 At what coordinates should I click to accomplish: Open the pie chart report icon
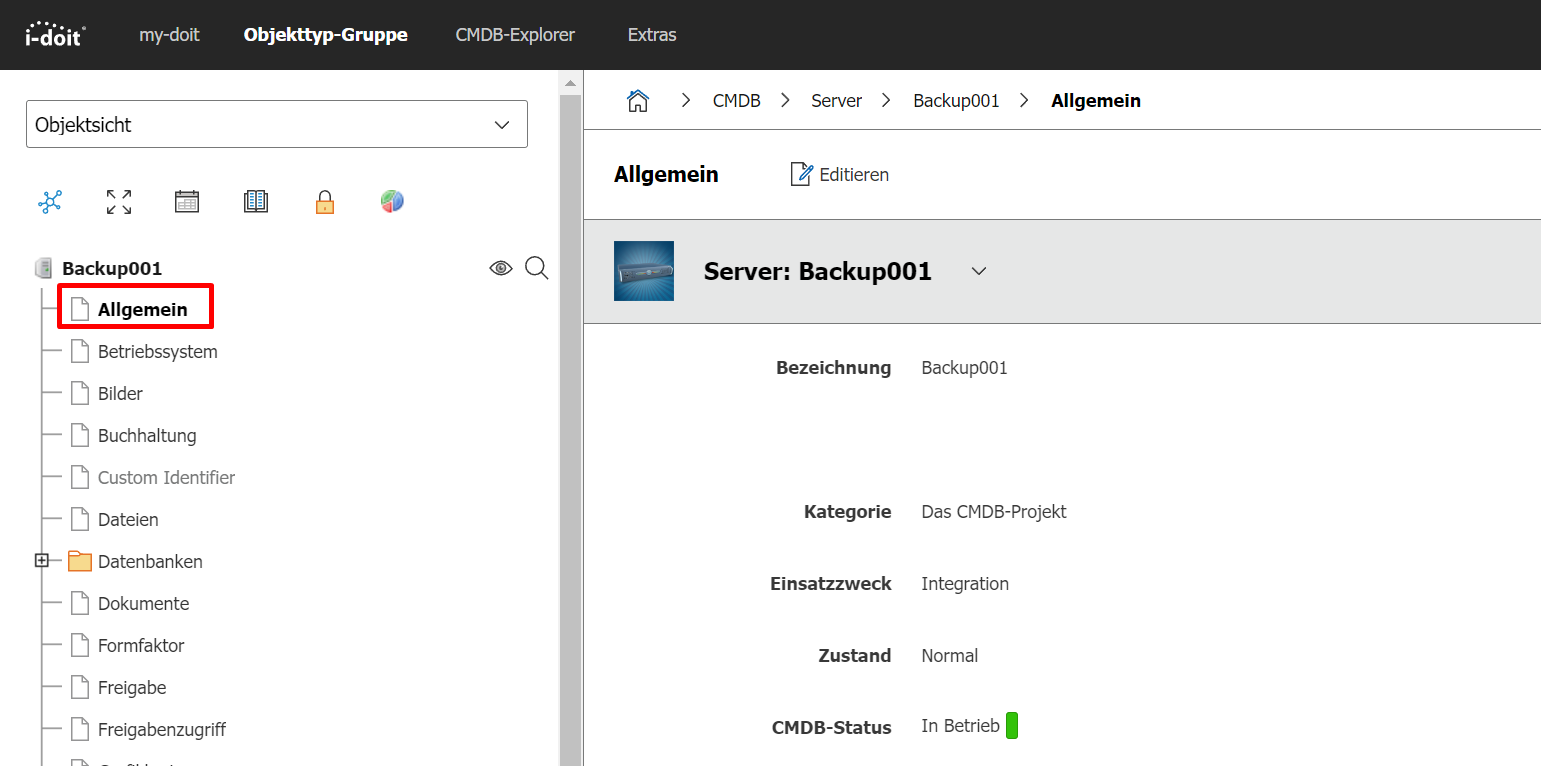pyautogui.click(x=392, y=202)
